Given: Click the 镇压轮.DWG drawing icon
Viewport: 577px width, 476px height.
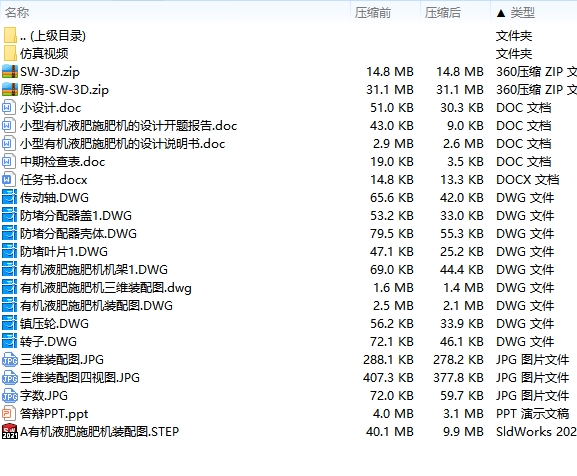Looking at the screenshot, I should [x=9, y=324].
